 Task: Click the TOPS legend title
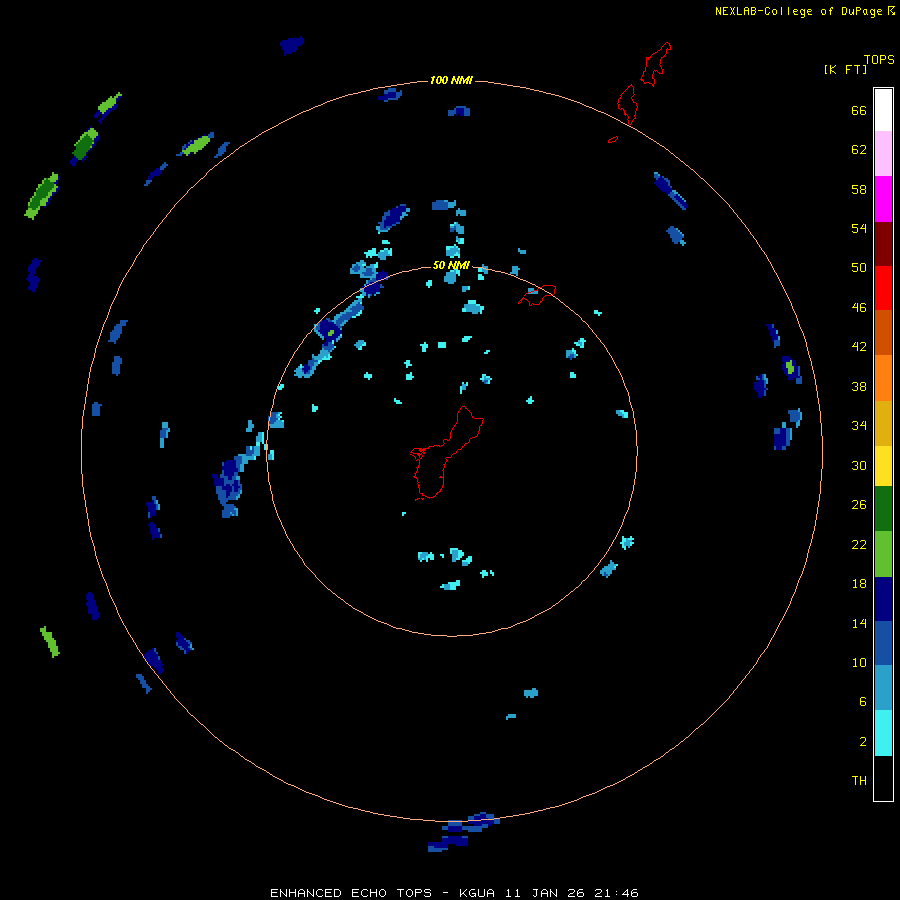coord(879,59)
